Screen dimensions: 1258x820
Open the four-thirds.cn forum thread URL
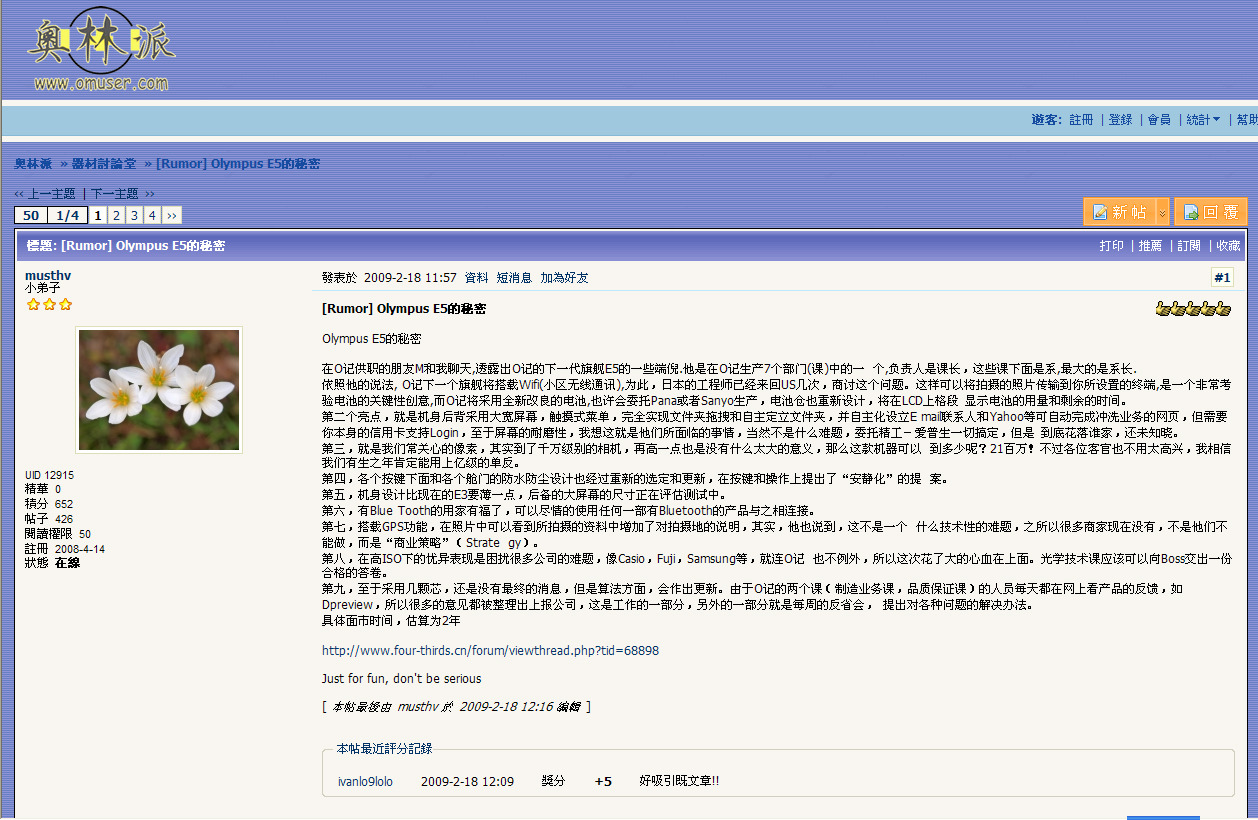coord(490,651)
